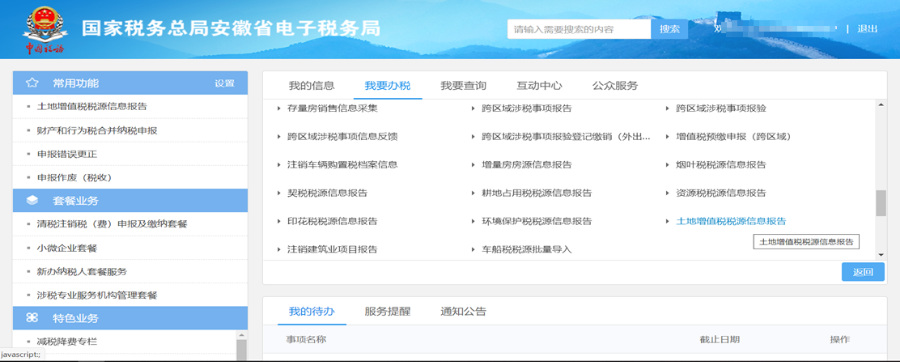Open 新办纳税人套餐服务
The width and height of the screenshot is (900, 362).
coord(82,271)
